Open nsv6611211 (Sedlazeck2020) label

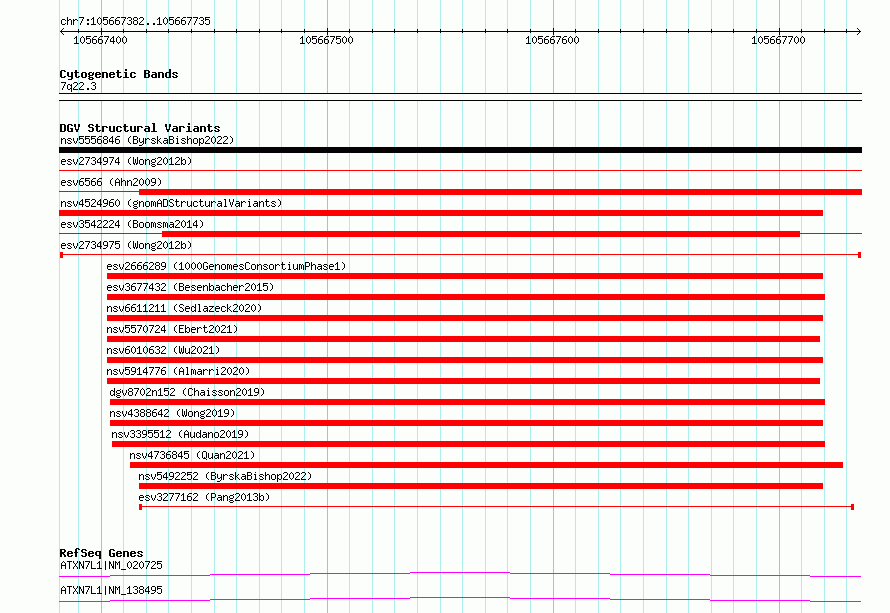coord(184,308)
